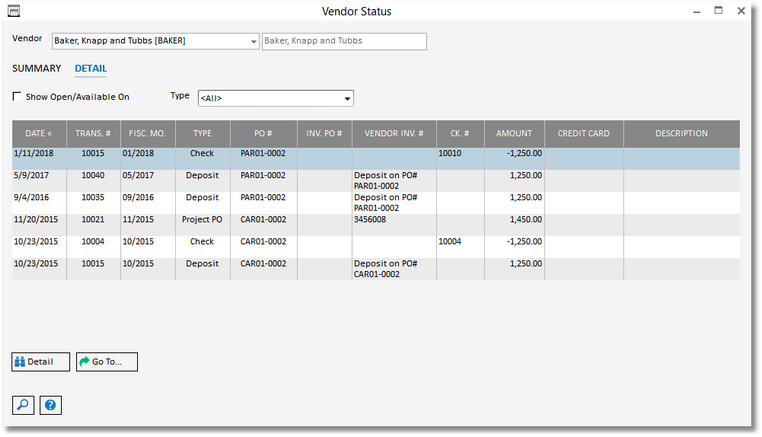Viewport: 762px width, 437px height.
Task: Click transaction number 10021
Action: (x=93, y=220)
